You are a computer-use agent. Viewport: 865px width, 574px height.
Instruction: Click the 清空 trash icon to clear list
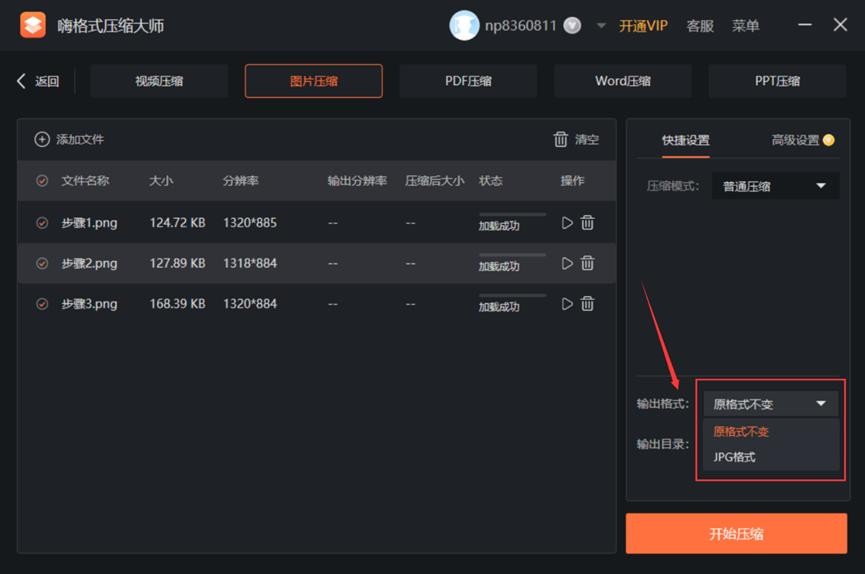click(561, 140)
